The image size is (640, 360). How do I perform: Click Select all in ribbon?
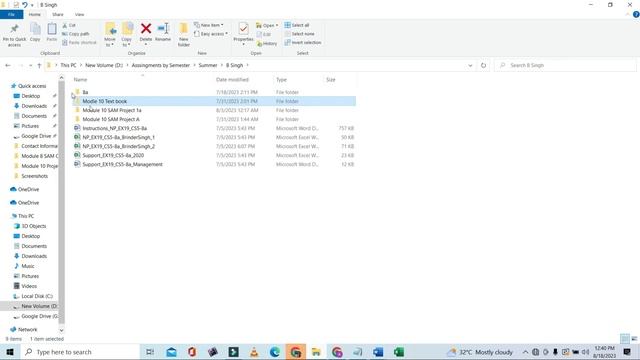click(x=297, y=25)
